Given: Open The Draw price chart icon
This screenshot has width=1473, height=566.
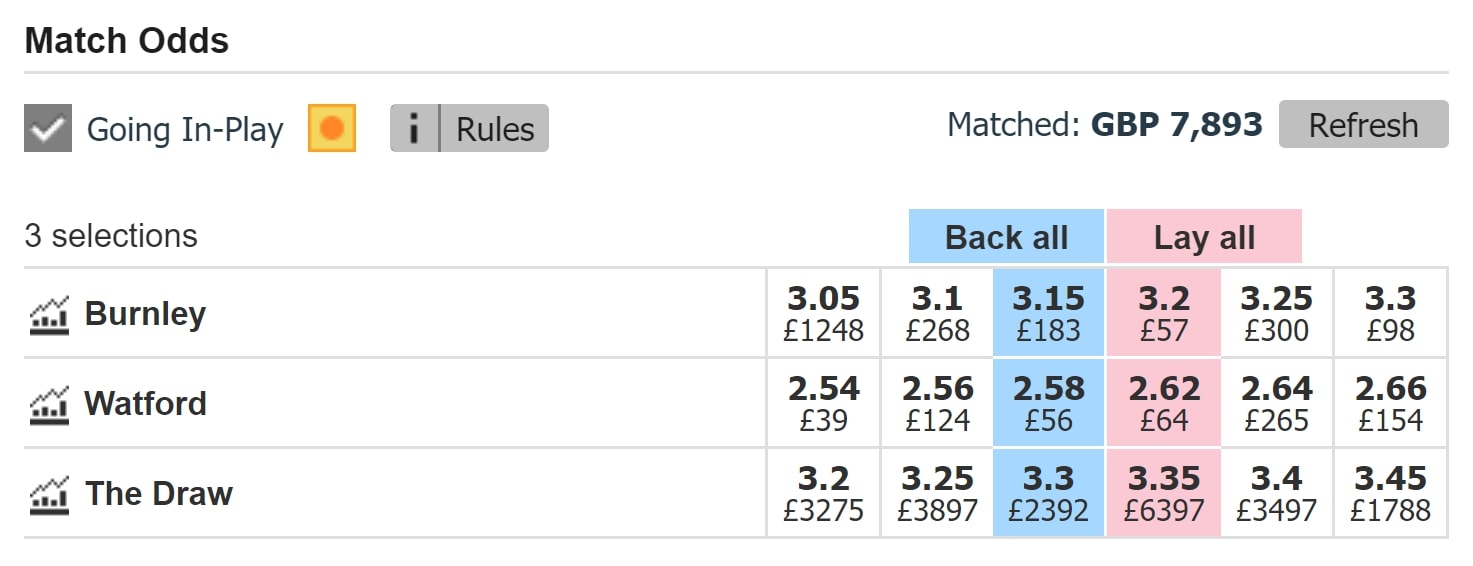Looking at the screenshot, I should pos(48,494).
